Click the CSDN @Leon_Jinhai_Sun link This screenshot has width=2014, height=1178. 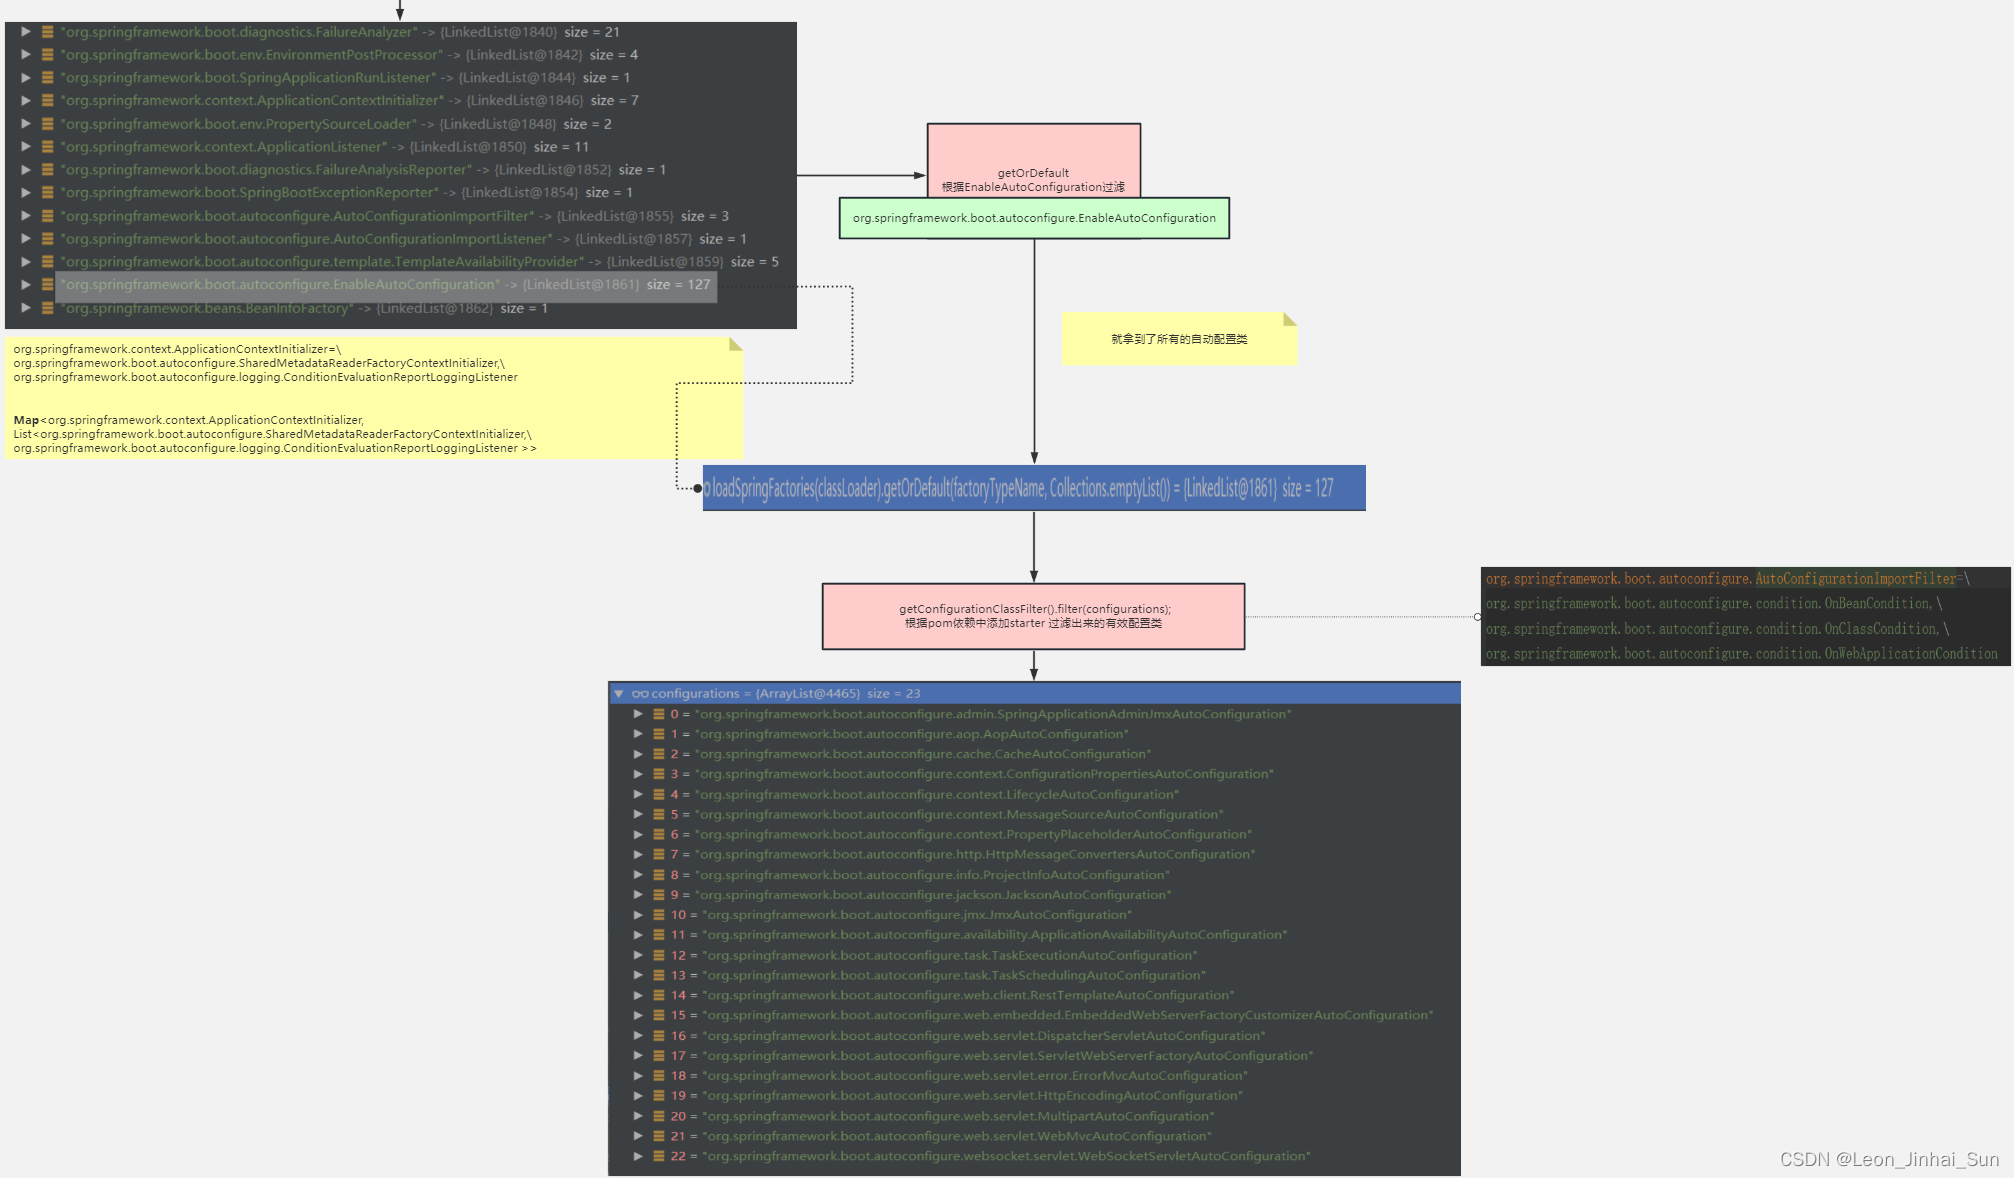1893,1160
